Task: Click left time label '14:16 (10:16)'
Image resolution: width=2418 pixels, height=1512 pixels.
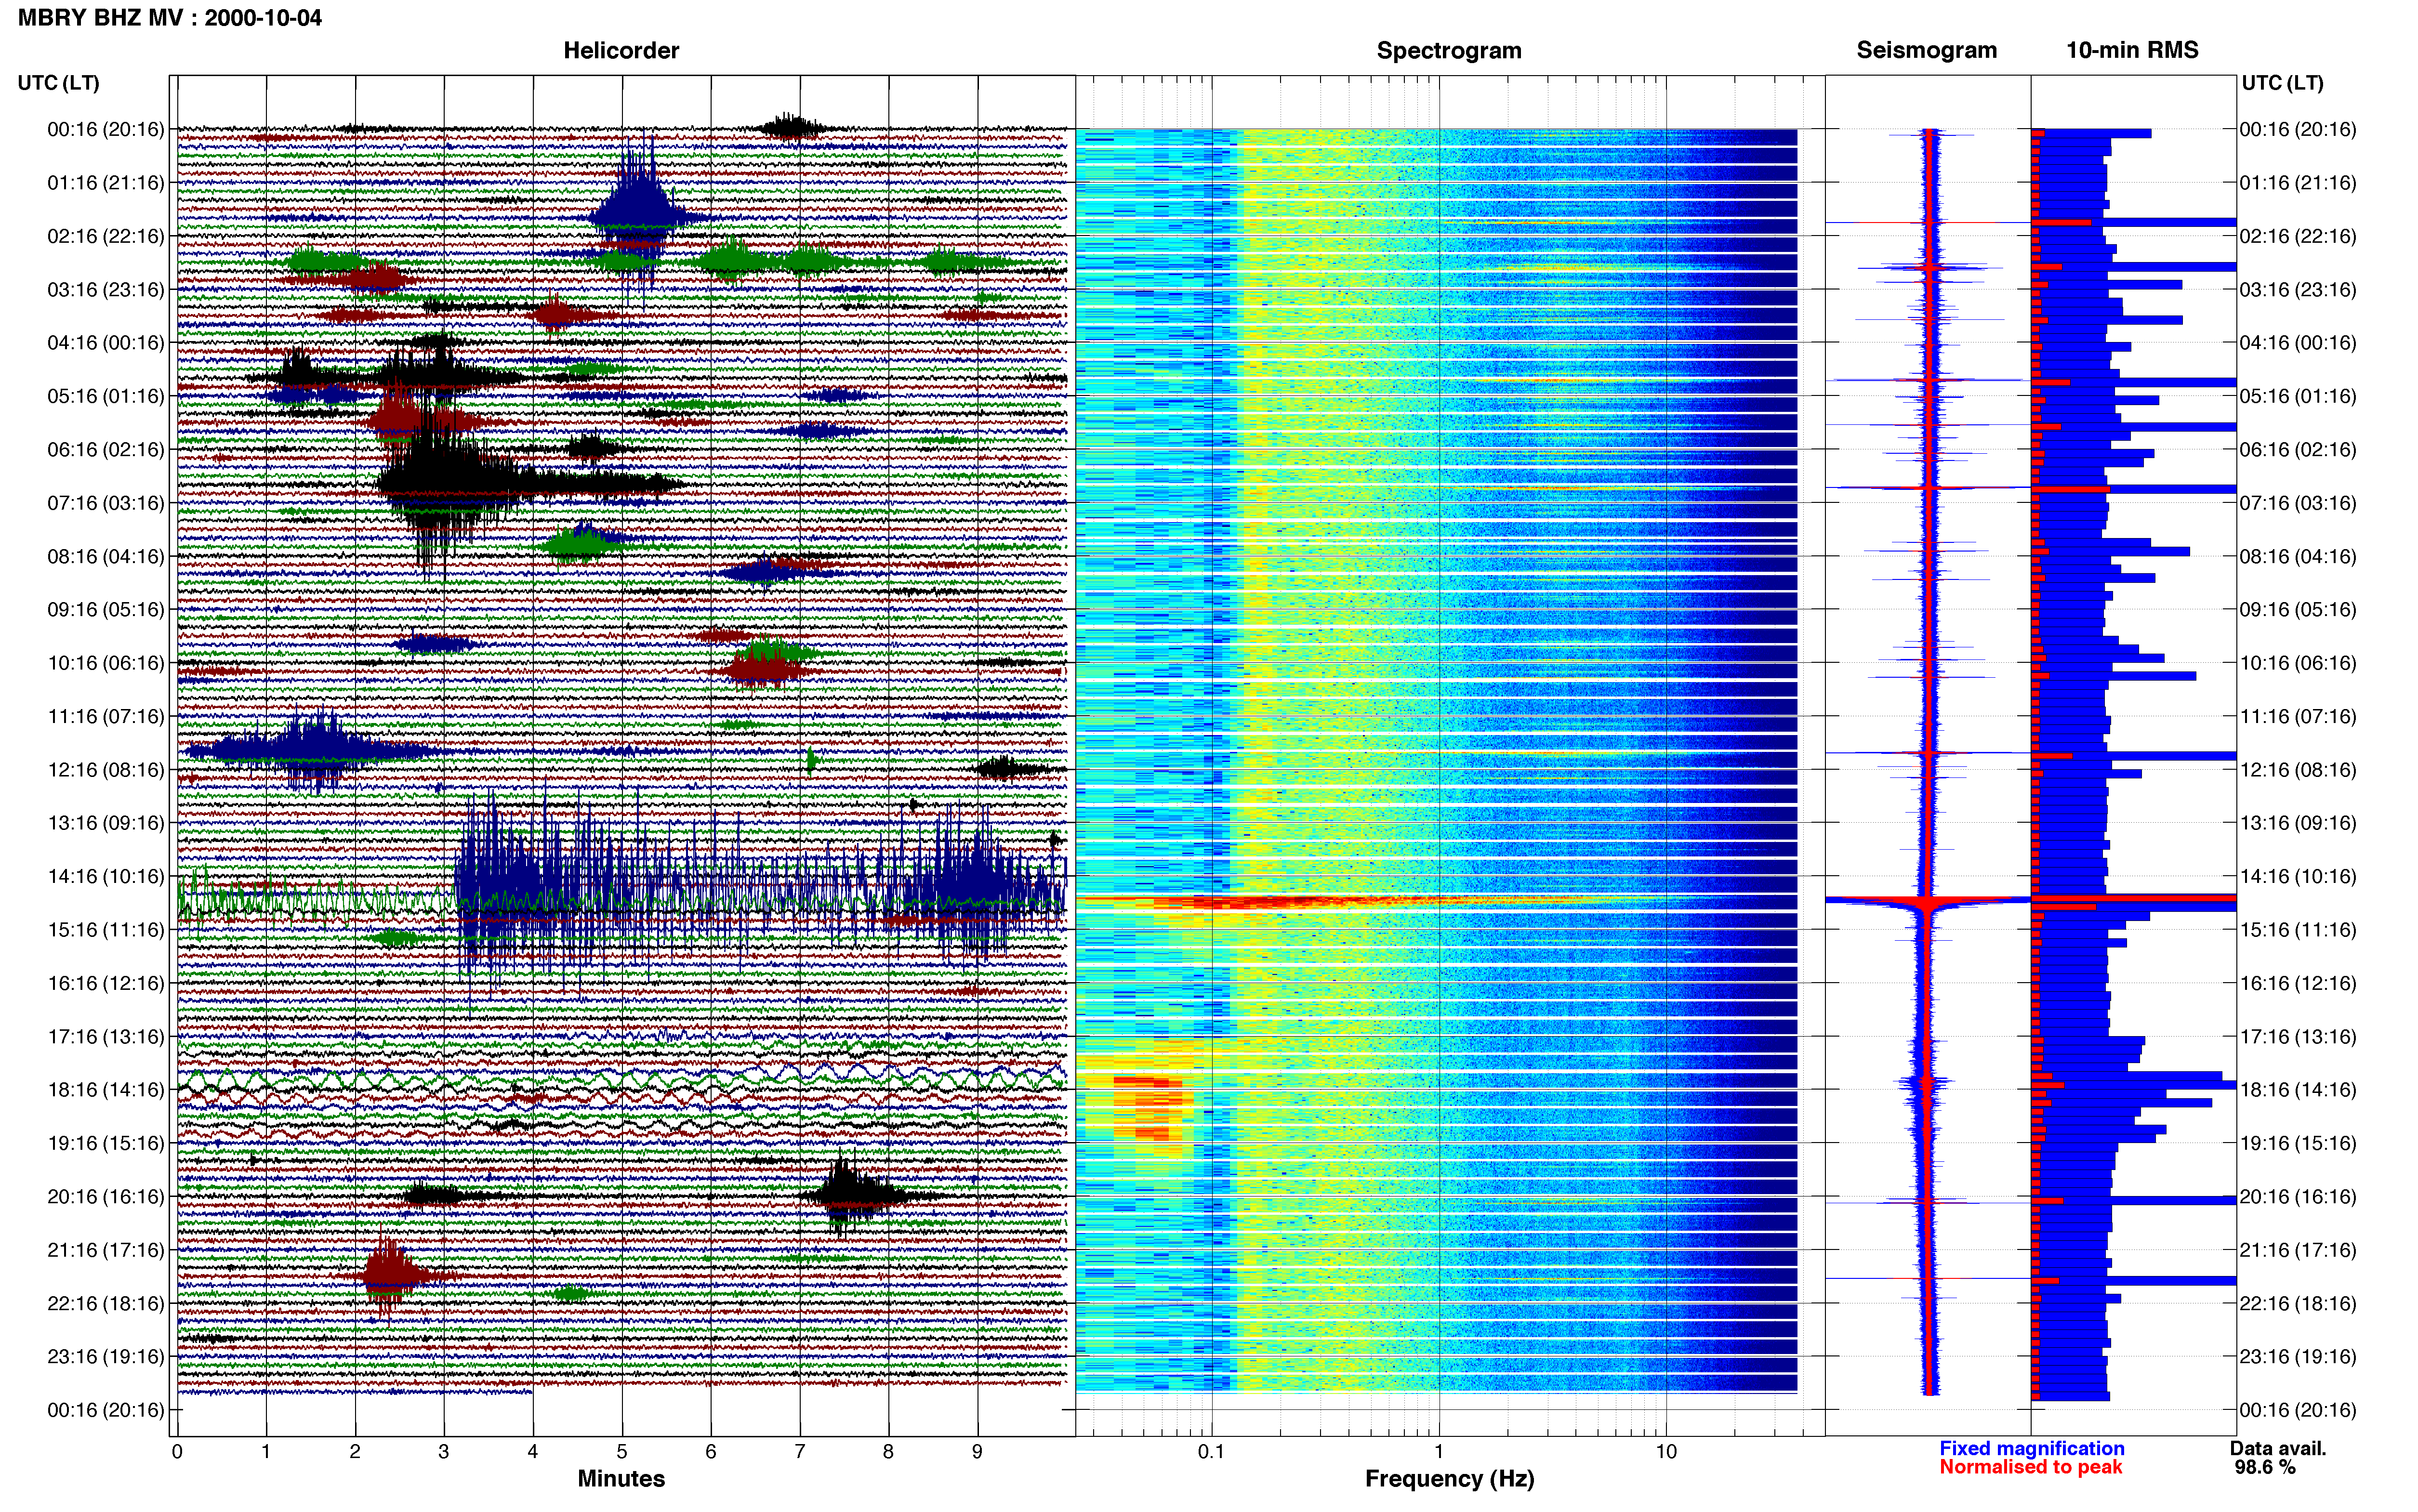Action: (106, 876)
